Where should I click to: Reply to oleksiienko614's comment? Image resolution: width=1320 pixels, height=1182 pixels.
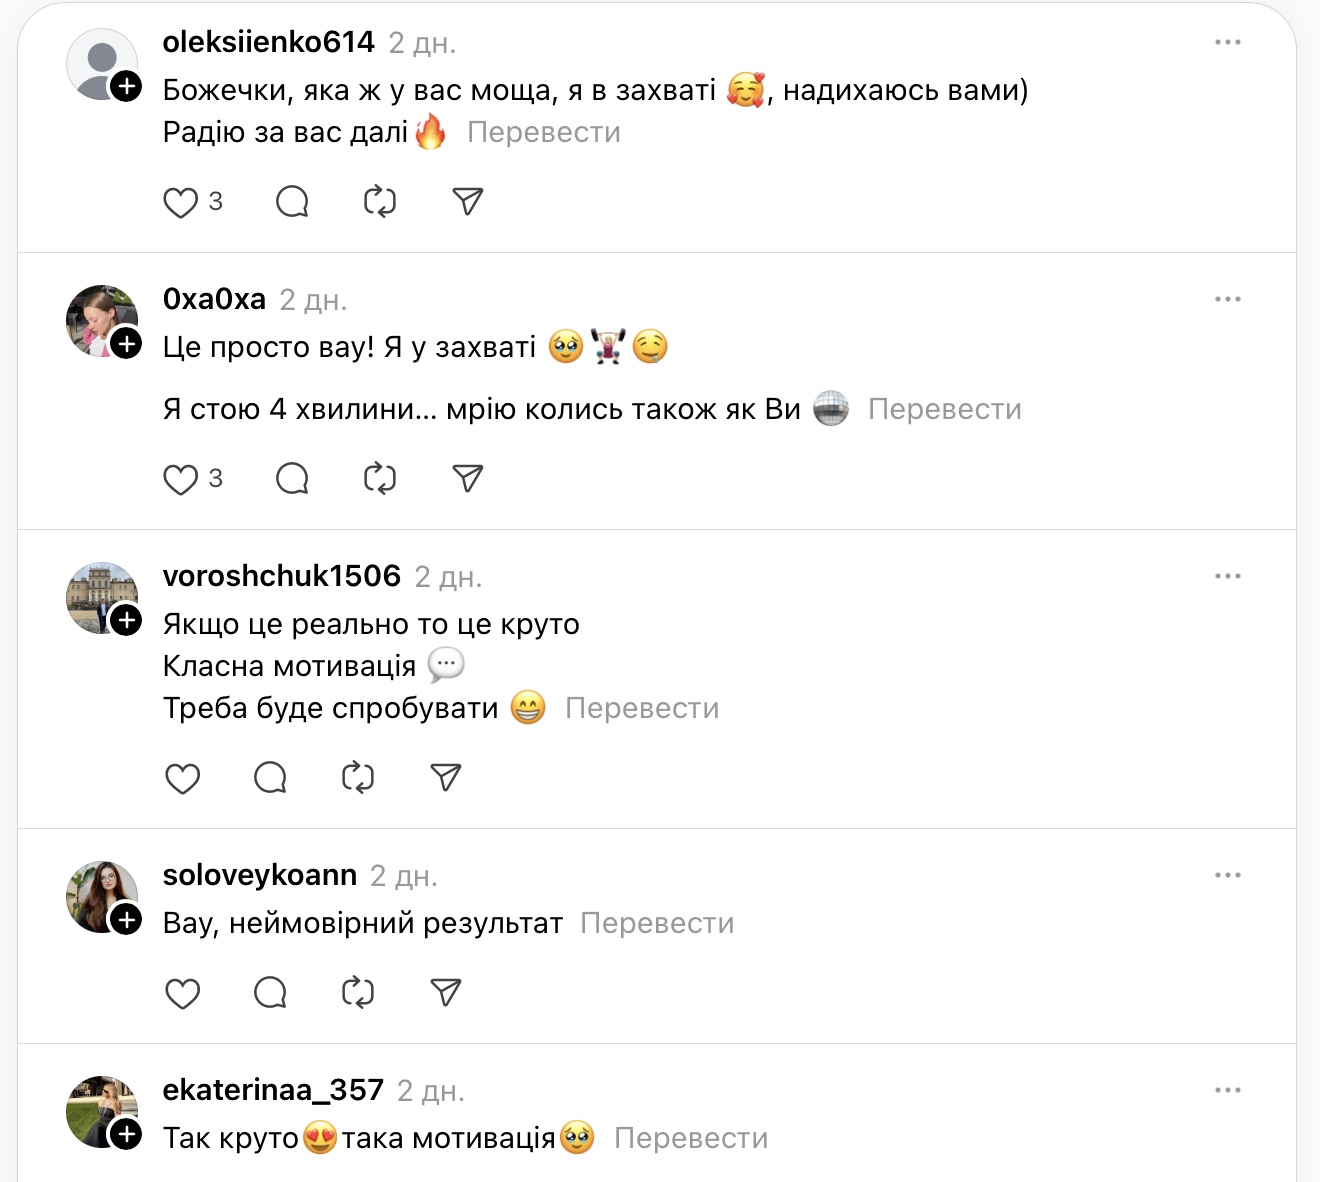292,202
